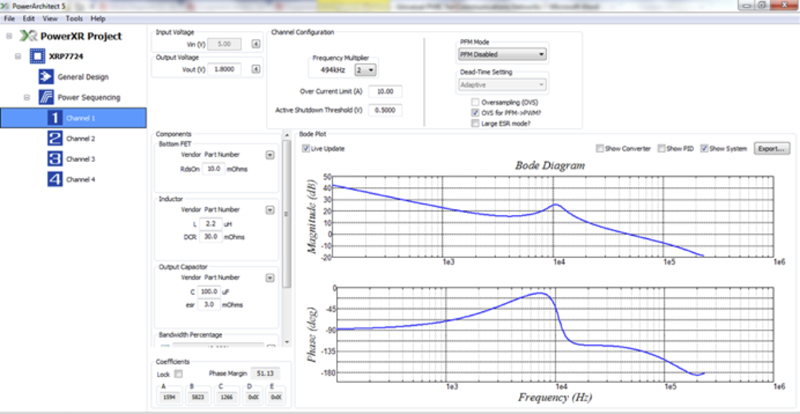Image resolution: width=800 pixels, height=414 pixels.
Task: Open the Output Capacitor part selector dropdown
Action: (x=270, y=278)
